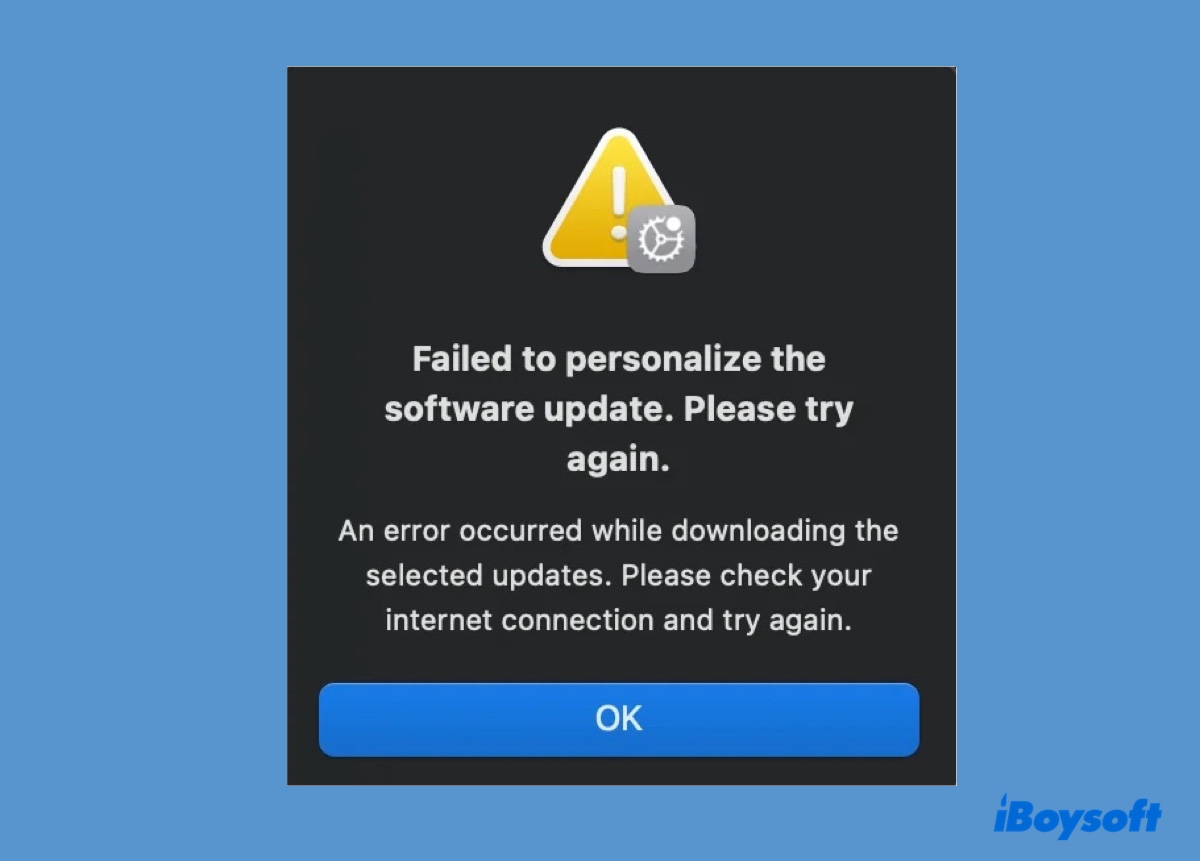Click empty dark area below the OK button
Viewport: 1200px width, 861px height.
[x=619, y=771]
